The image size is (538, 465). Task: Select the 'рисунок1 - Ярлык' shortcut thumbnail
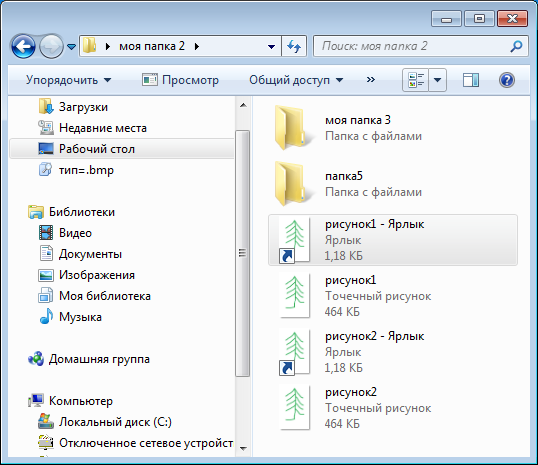click(x=294, y=240)
